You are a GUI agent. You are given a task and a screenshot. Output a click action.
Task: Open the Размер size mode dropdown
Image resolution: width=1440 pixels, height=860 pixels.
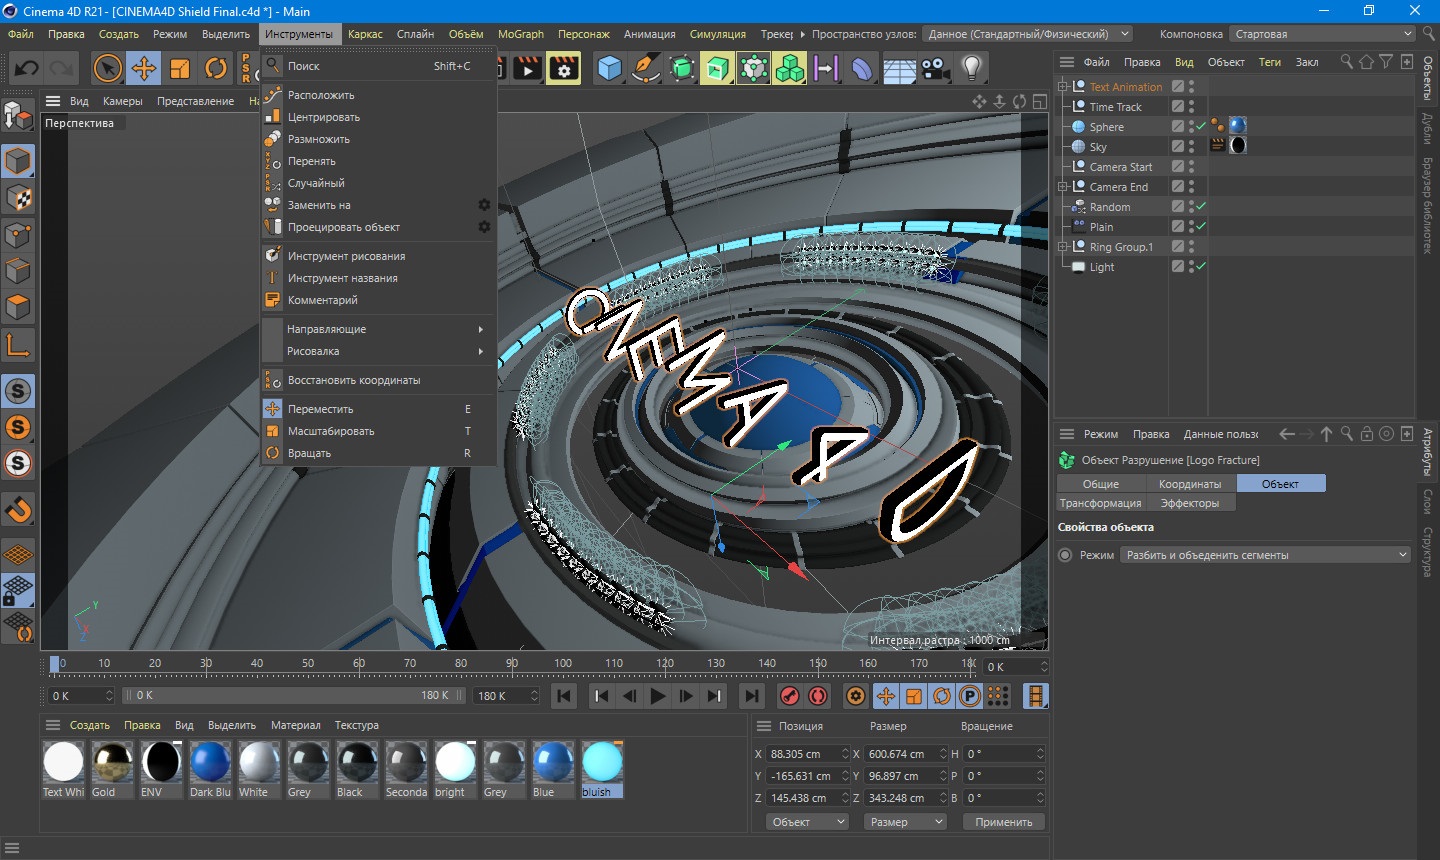(905, 822)
